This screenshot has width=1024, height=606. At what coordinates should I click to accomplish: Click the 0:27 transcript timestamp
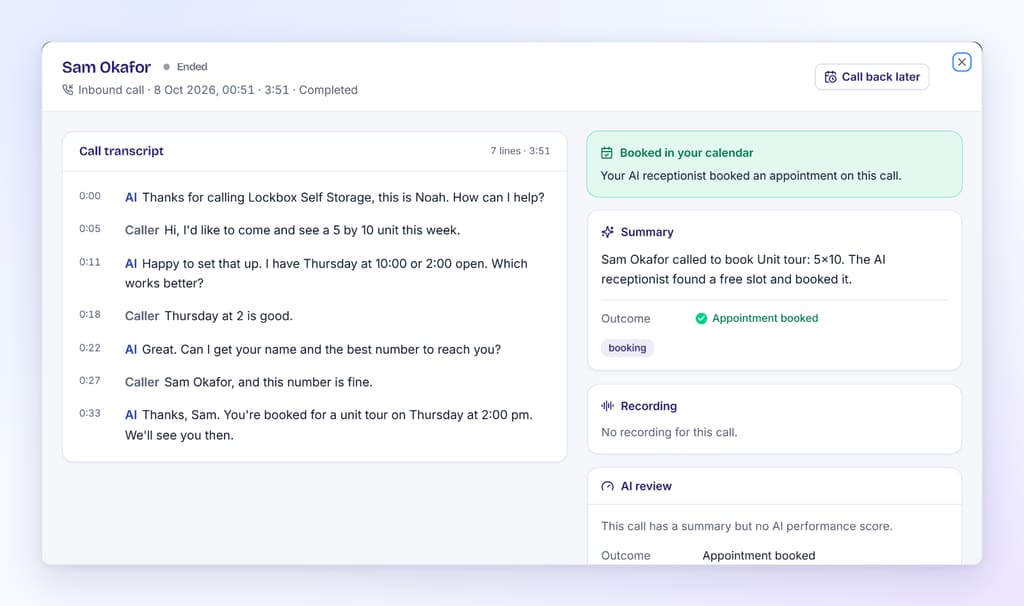(x=90, y=380)
